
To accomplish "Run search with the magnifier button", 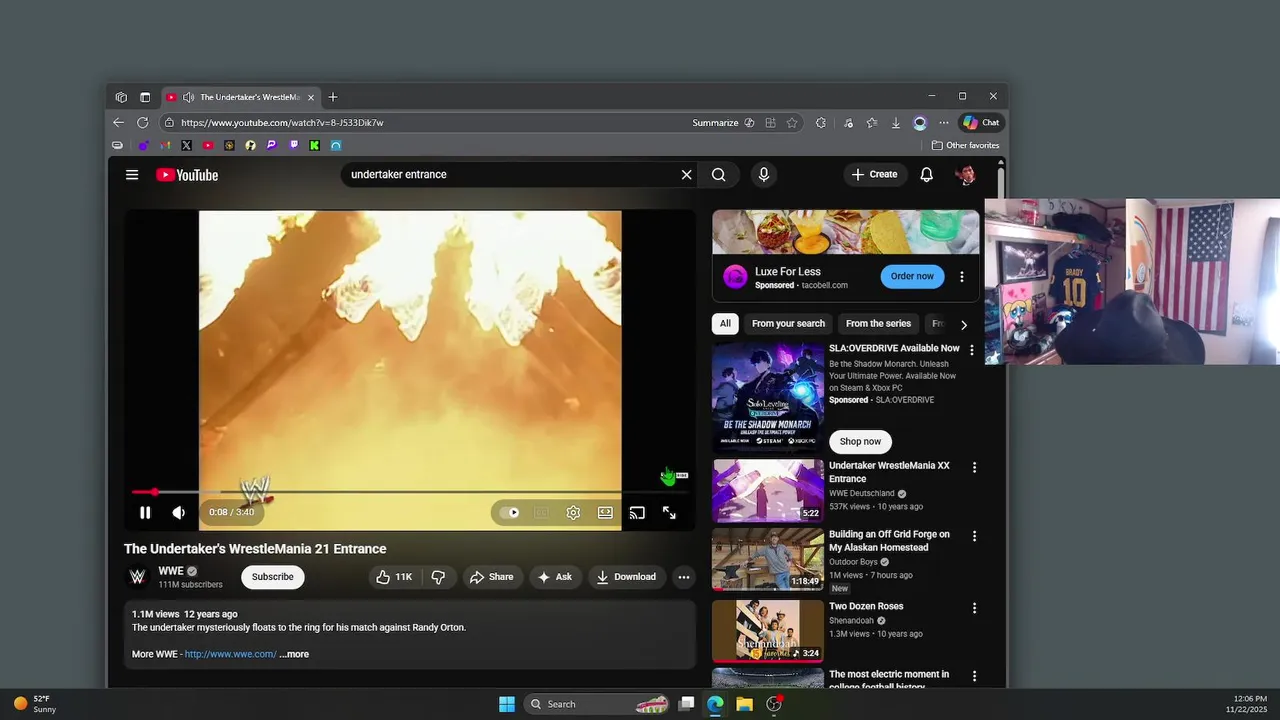I will 718,175.
